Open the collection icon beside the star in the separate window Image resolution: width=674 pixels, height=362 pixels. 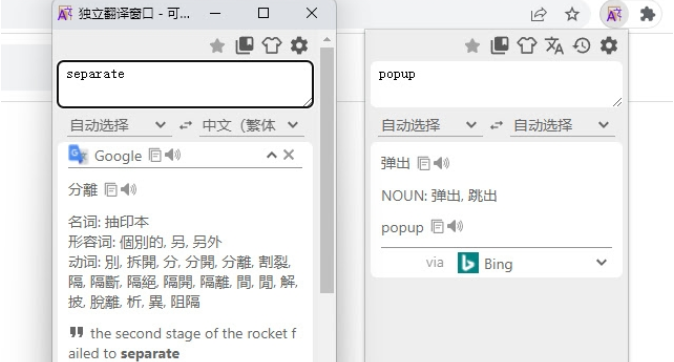[x=244, y=45]
